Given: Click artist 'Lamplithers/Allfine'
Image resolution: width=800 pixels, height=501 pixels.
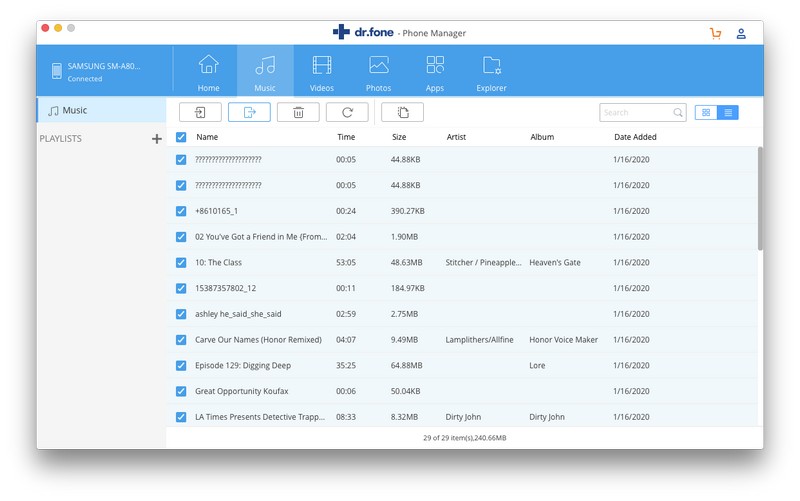Looking at the screenshot, I should 479,340.
